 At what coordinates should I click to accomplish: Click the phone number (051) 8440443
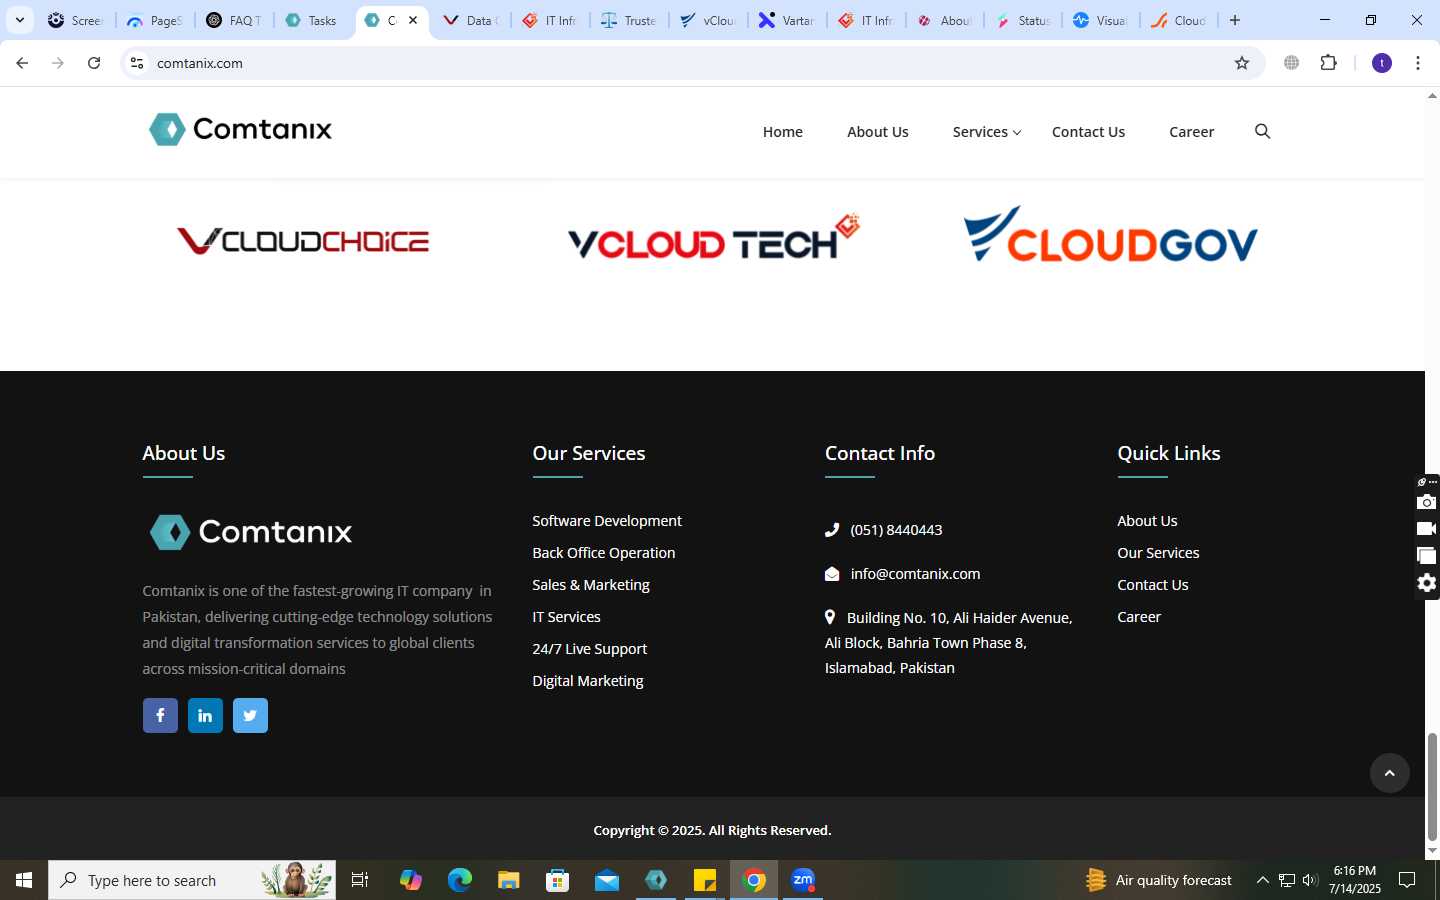(896, 530)
